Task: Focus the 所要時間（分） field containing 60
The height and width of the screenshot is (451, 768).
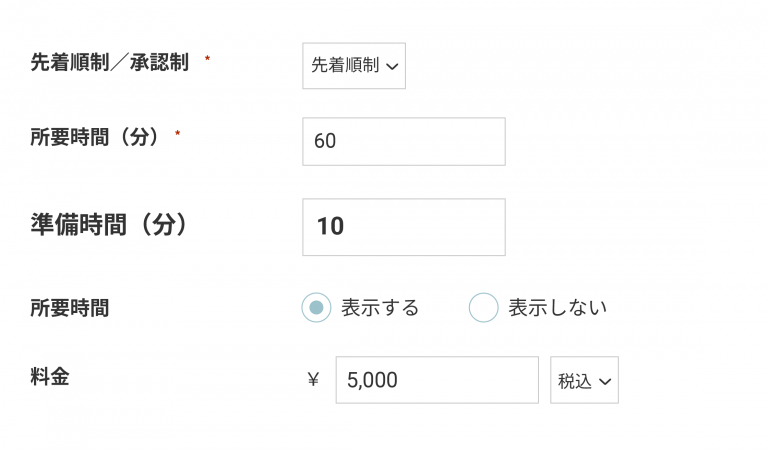Action: [x=403, y=141]
